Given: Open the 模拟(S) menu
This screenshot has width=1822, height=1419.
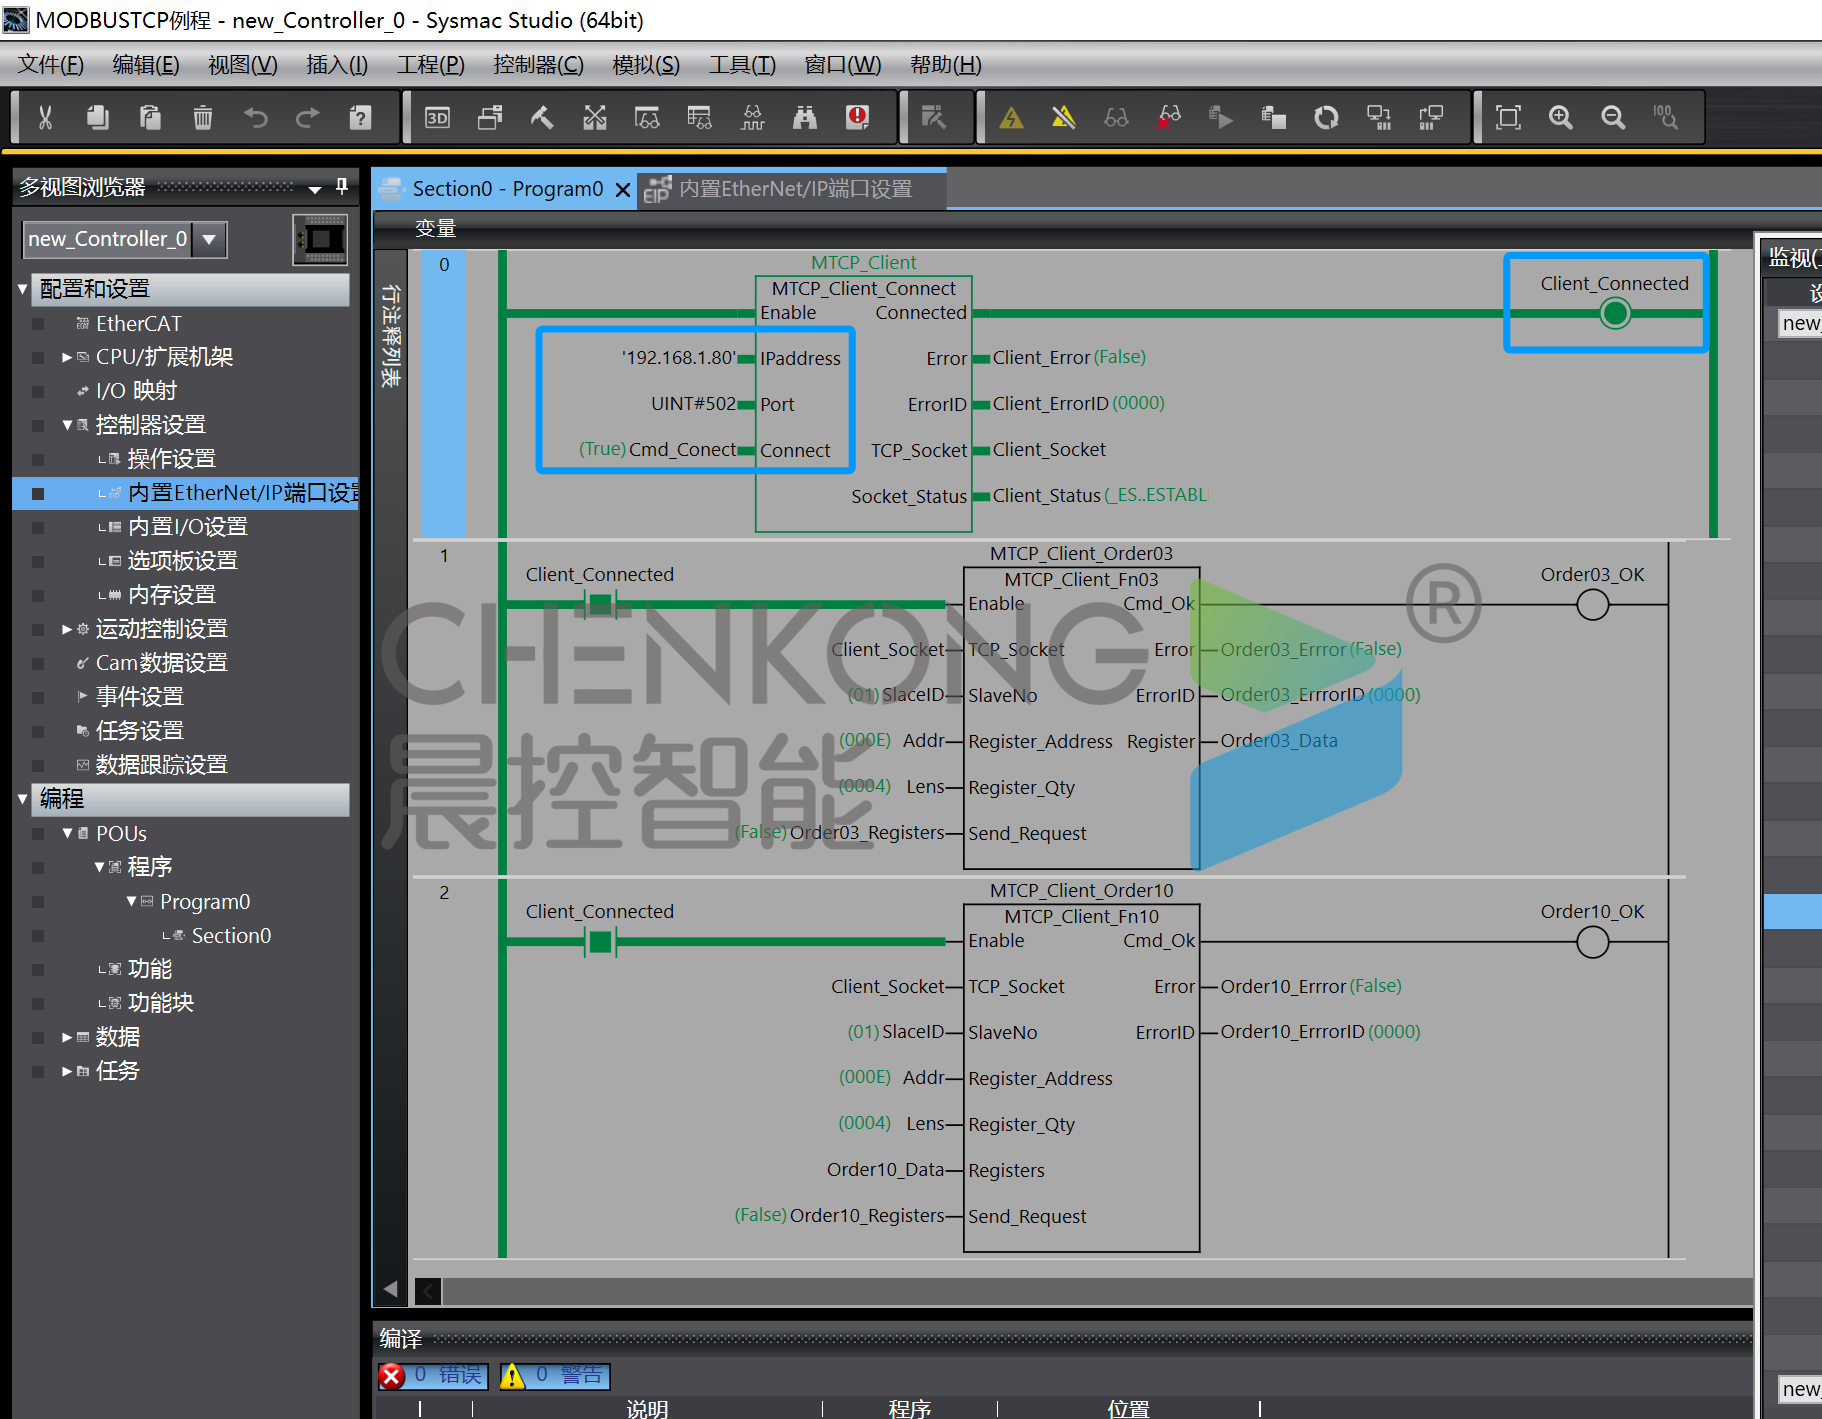Looking at the screenshot, I should [646, 65].
